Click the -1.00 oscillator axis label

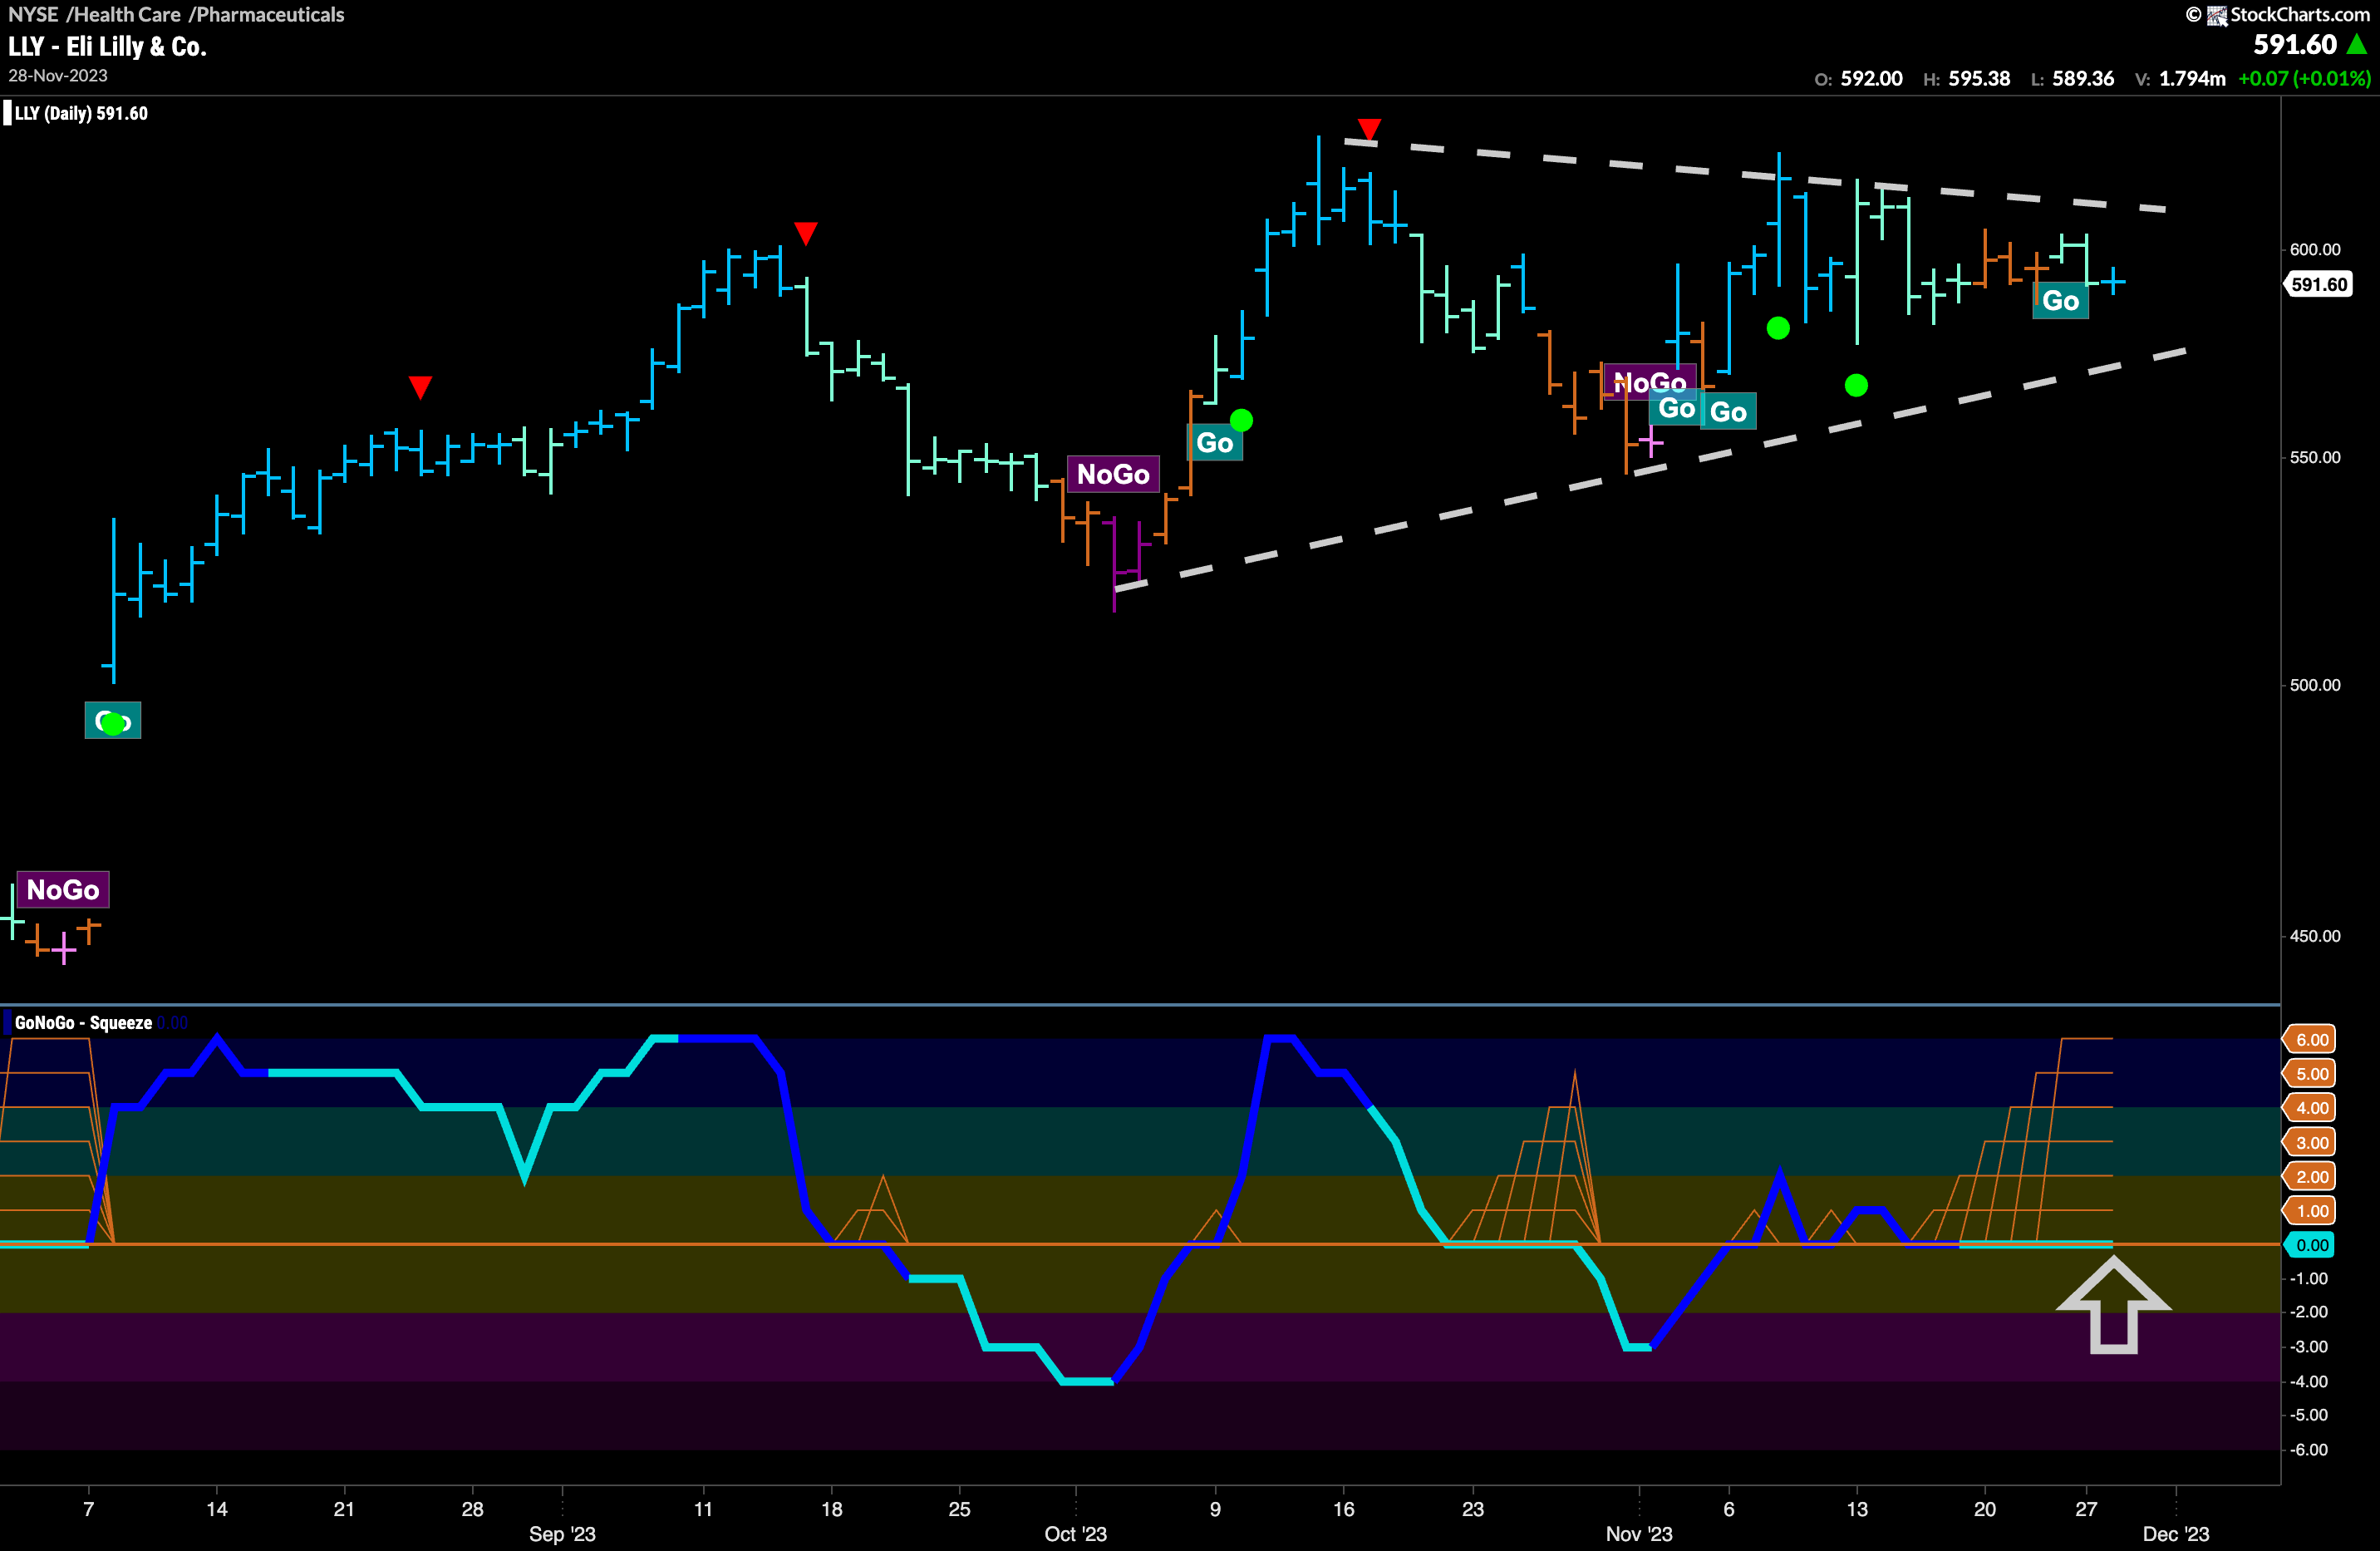click(x=2309, y=1279)
